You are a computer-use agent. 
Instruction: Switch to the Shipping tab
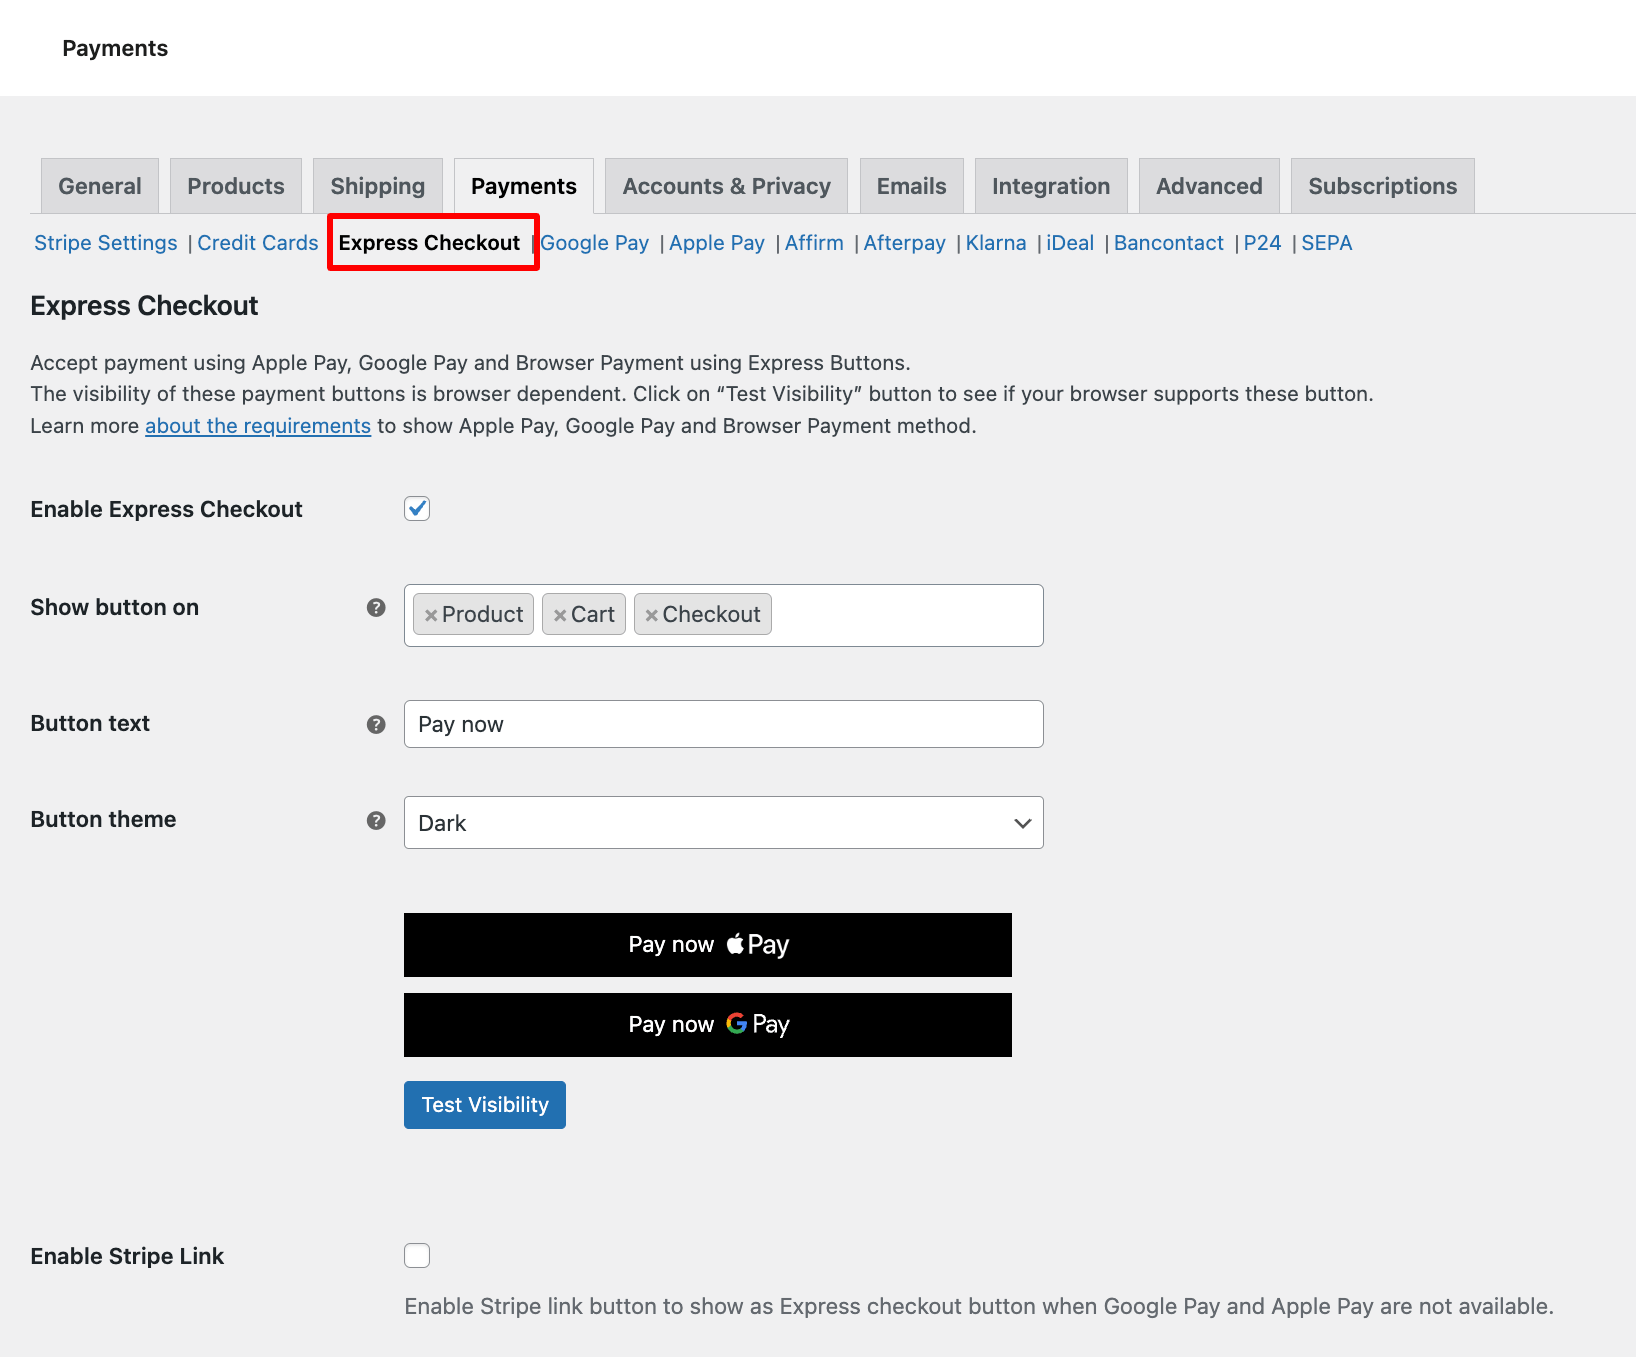click(378, 186)
